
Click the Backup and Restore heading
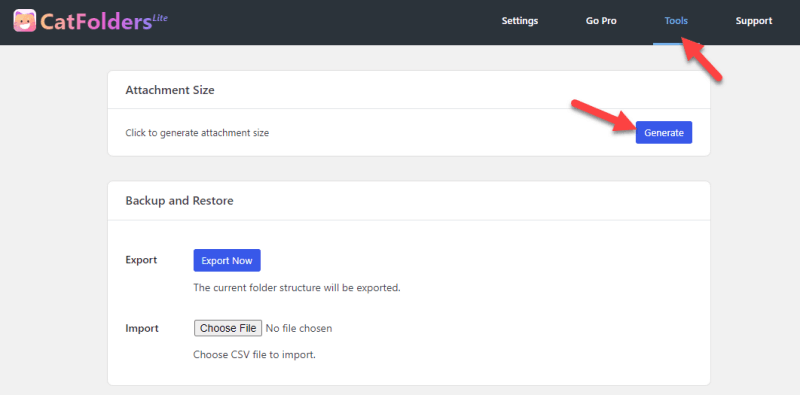tap(180, 201)
